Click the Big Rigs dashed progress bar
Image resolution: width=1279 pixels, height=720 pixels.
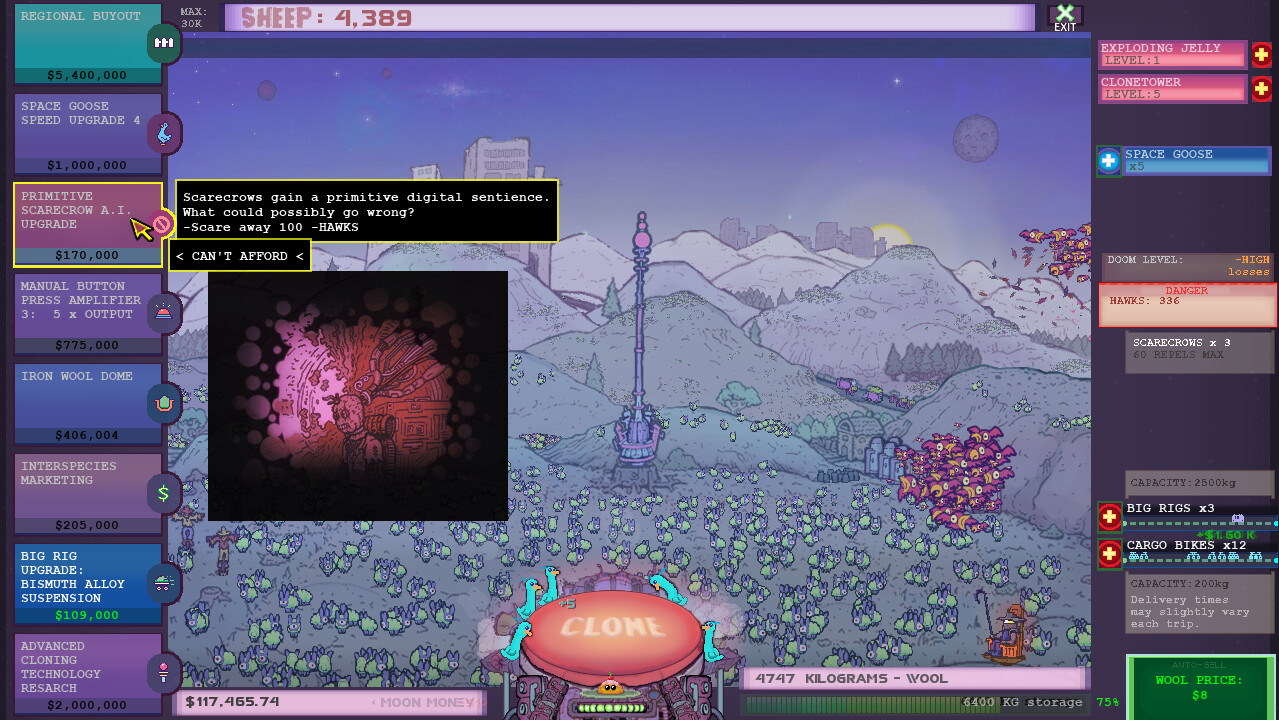[1199, 523]
